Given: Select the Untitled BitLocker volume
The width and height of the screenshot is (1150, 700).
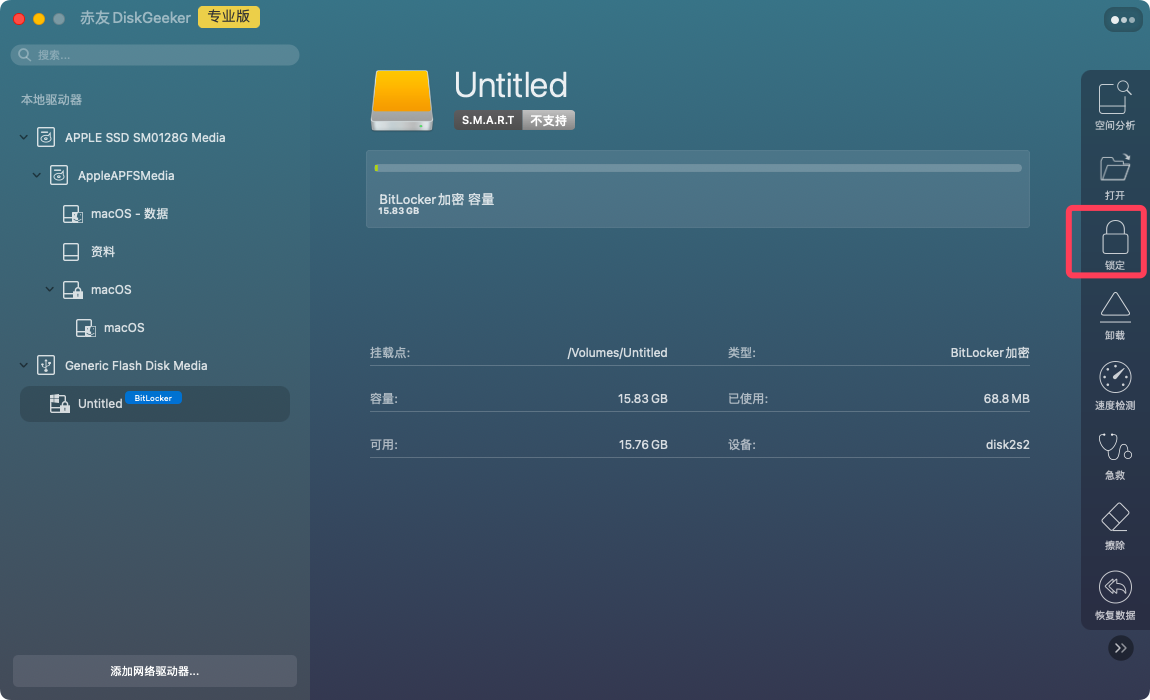Looking at the screenshot, I should (155, 404).
